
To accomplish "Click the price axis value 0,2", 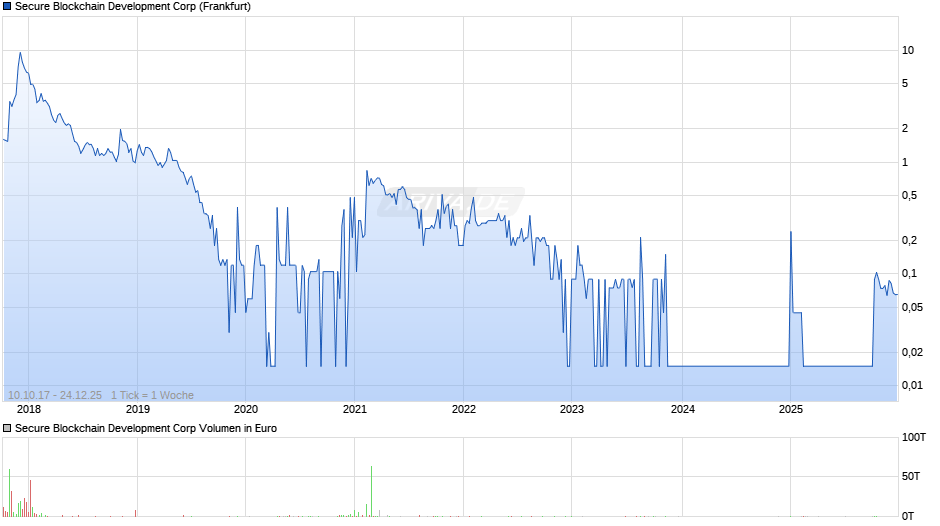I will [909, 241].
